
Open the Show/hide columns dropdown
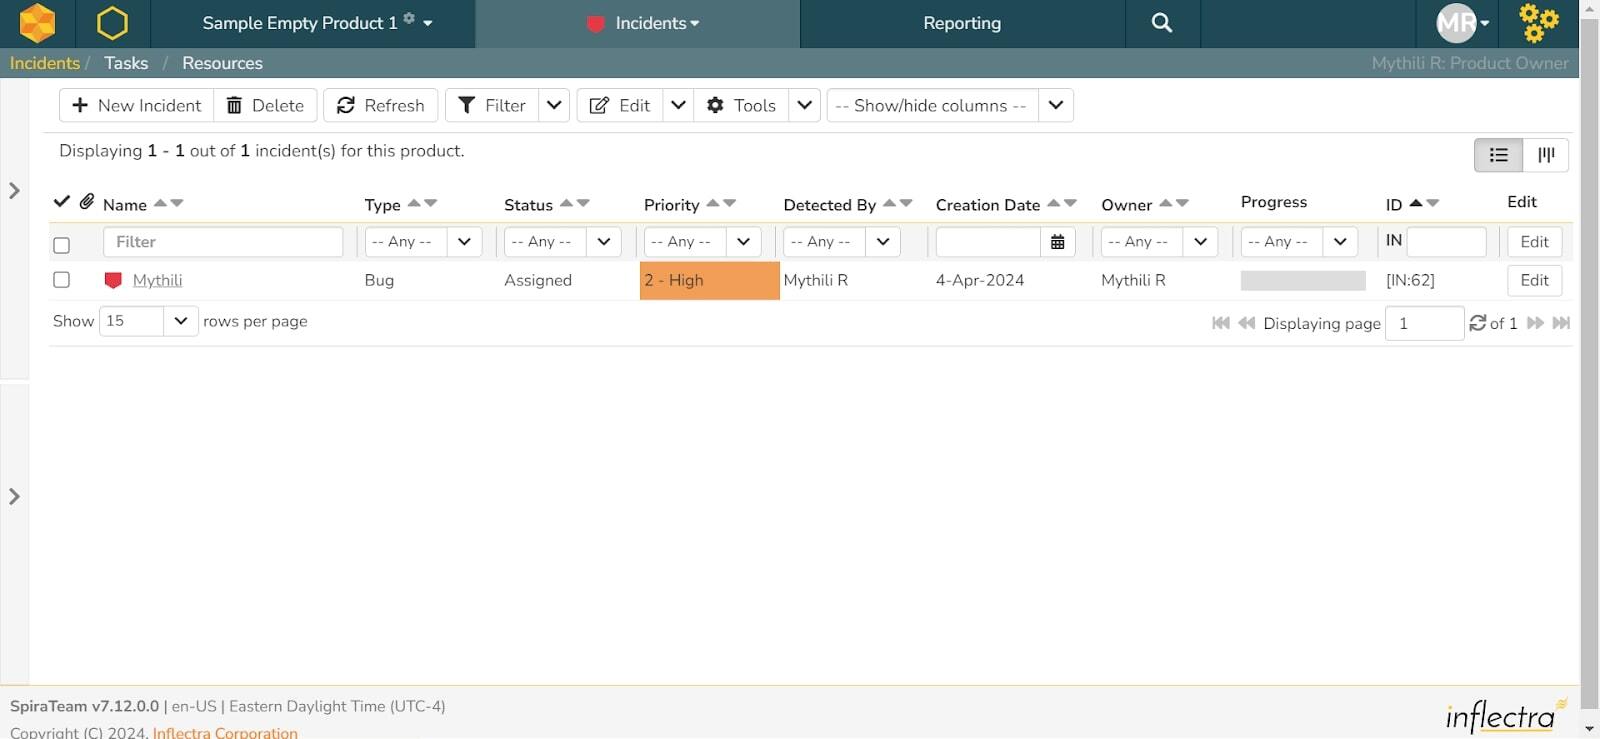[x=950, y=105]
